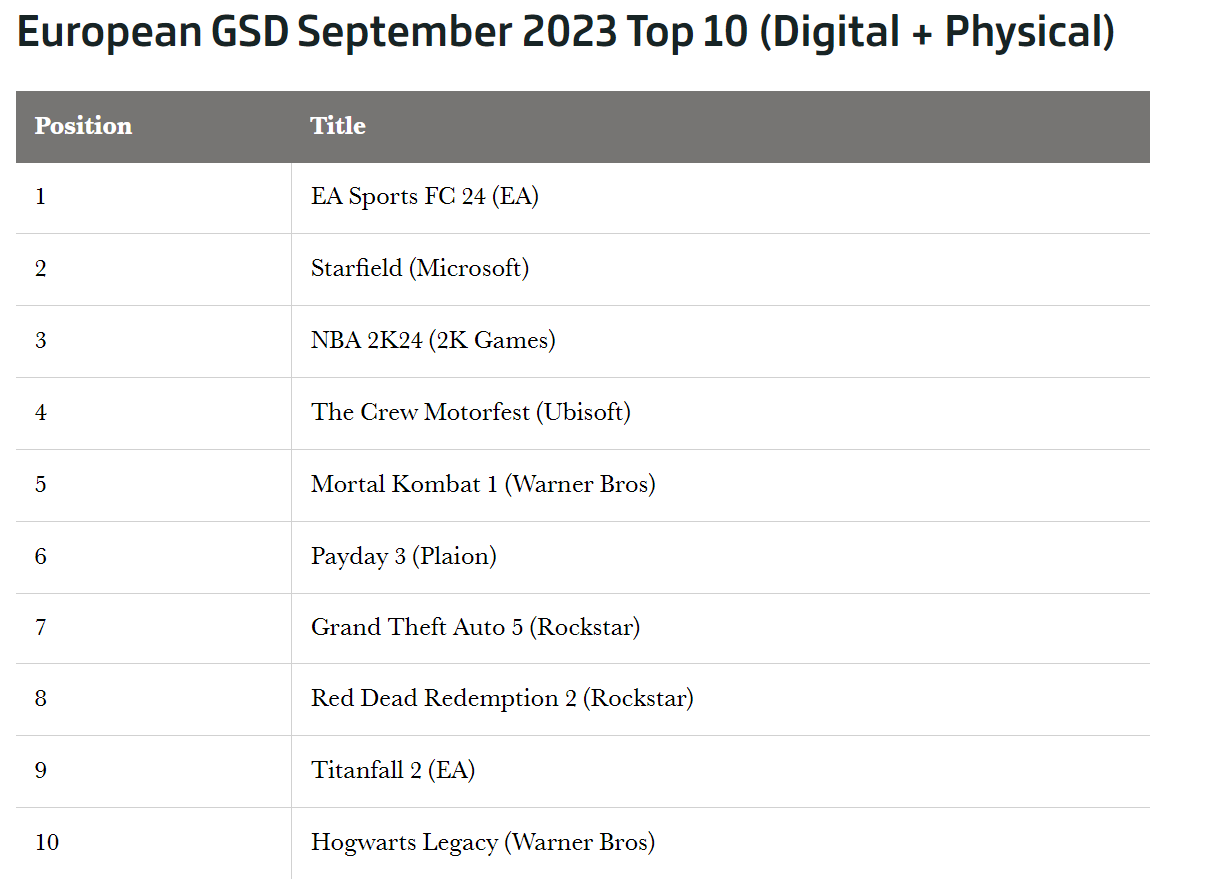
Task: Select position number 9 cell
Action: (x=41, y=770)
